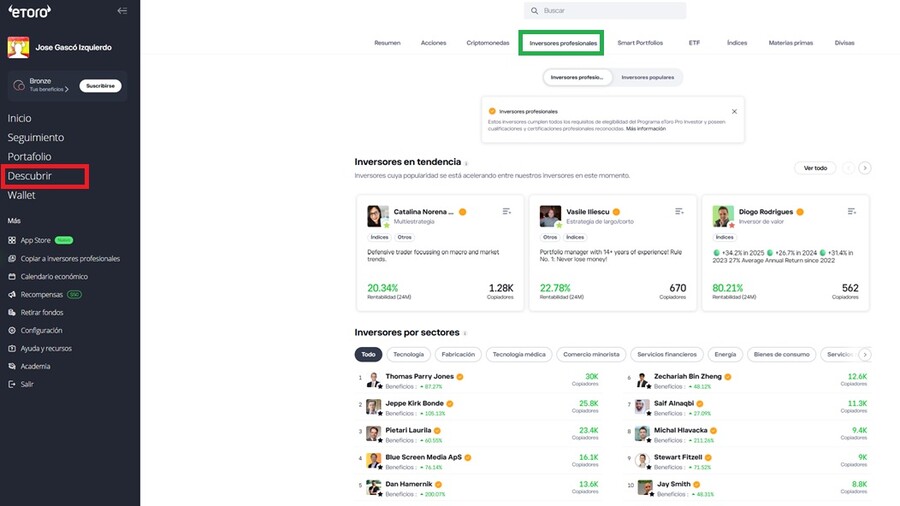Select the Inversores profesionales tab
900x506 pixels.
tap(563, 43)
